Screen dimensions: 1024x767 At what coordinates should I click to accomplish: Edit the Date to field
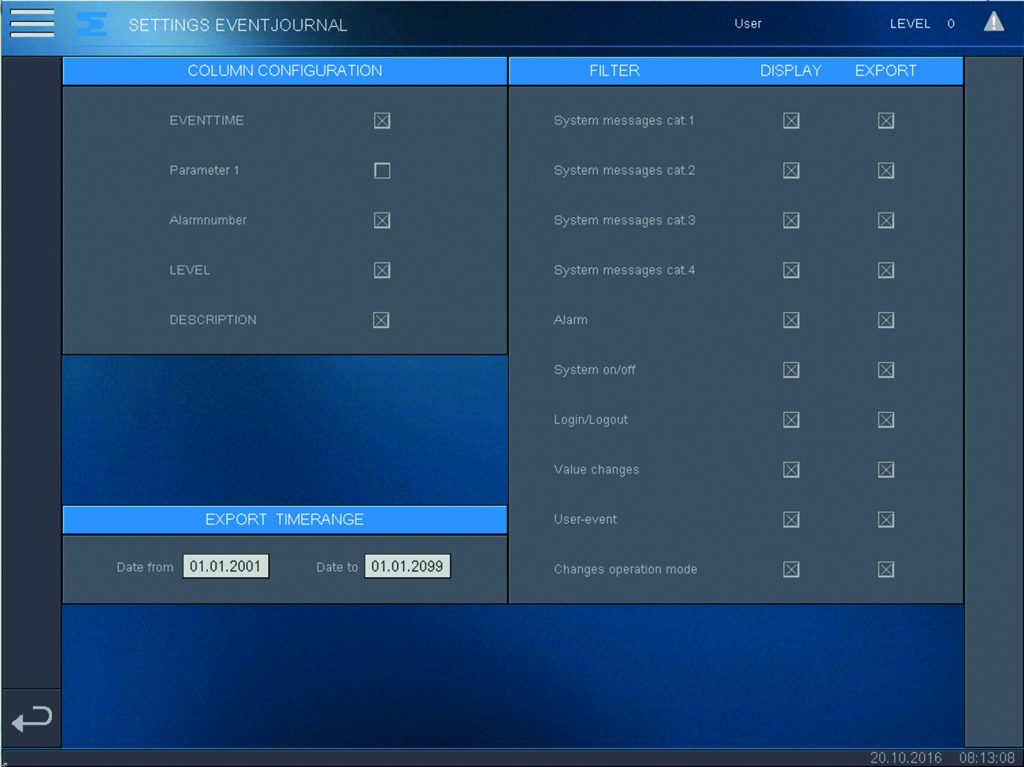tap(407, 567)
